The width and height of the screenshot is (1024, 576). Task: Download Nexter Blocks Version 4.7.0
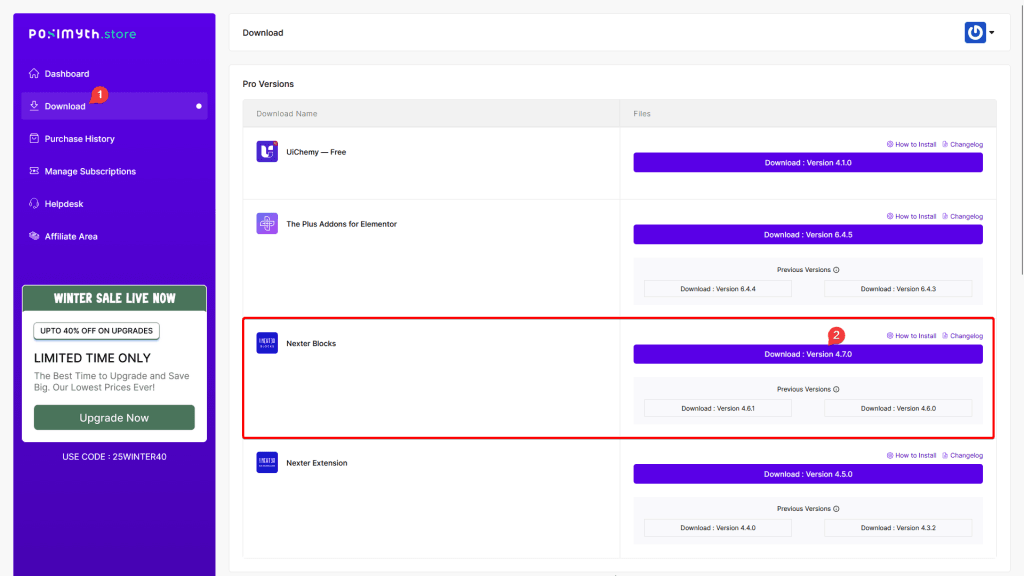pos(808,354)
